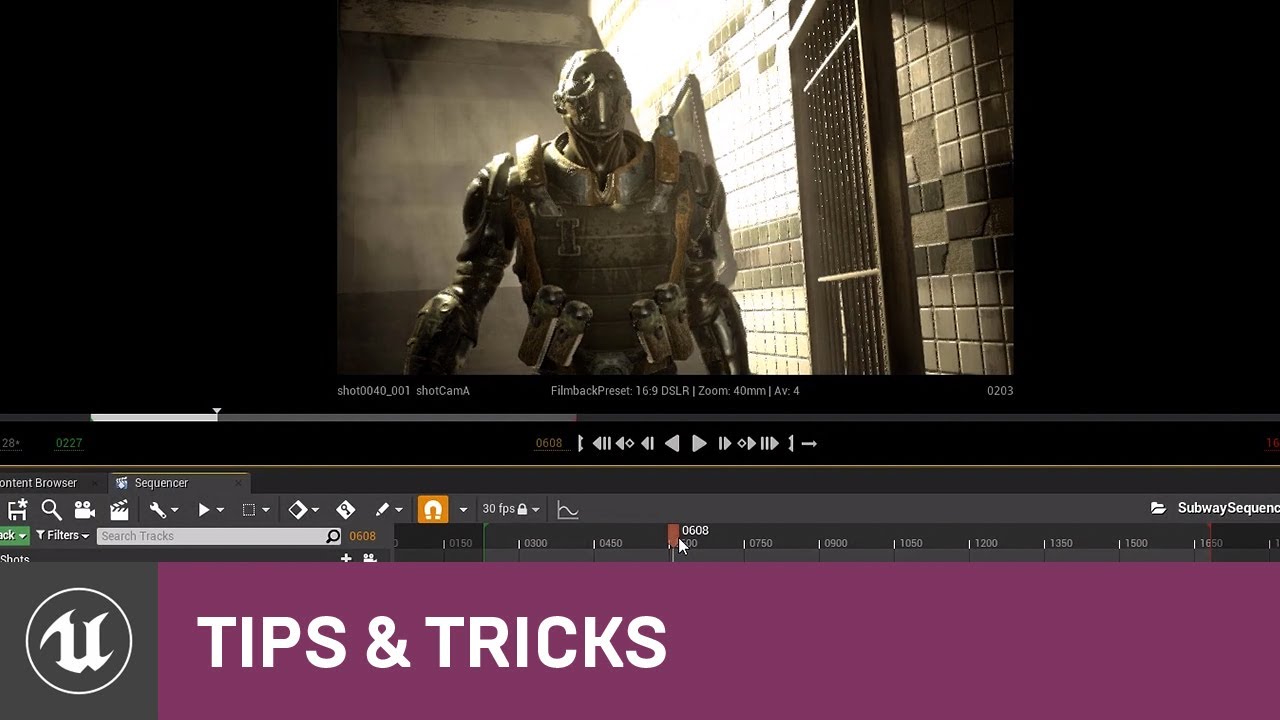The height and width of the screenshot is (720, 1280).
Task: Click the viewport scrub bar handle
Action: pyautogui.click(x=216, y=413)
